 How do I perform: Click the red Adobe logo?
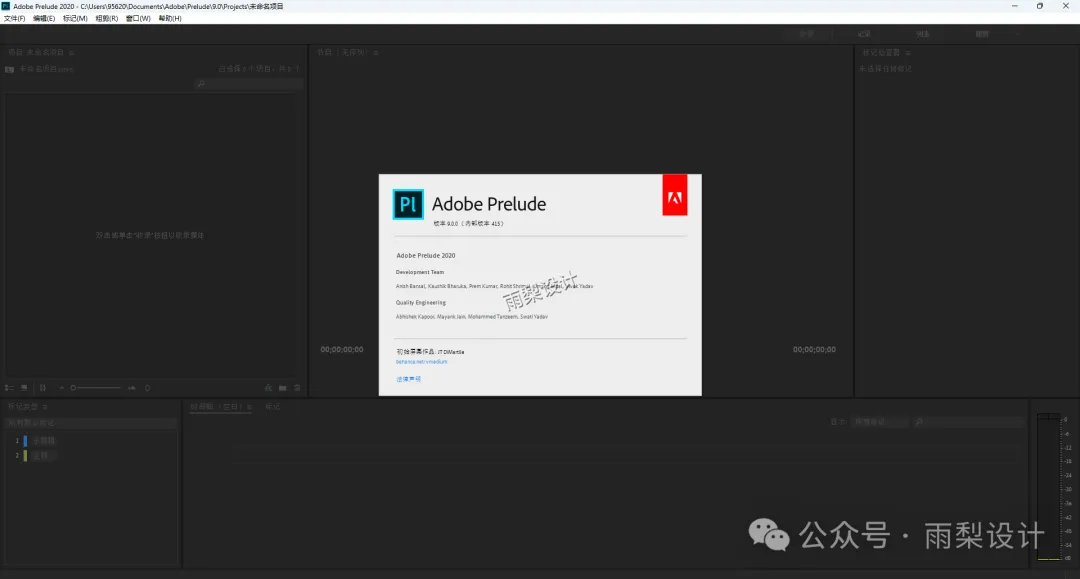[x=675, y=196]
